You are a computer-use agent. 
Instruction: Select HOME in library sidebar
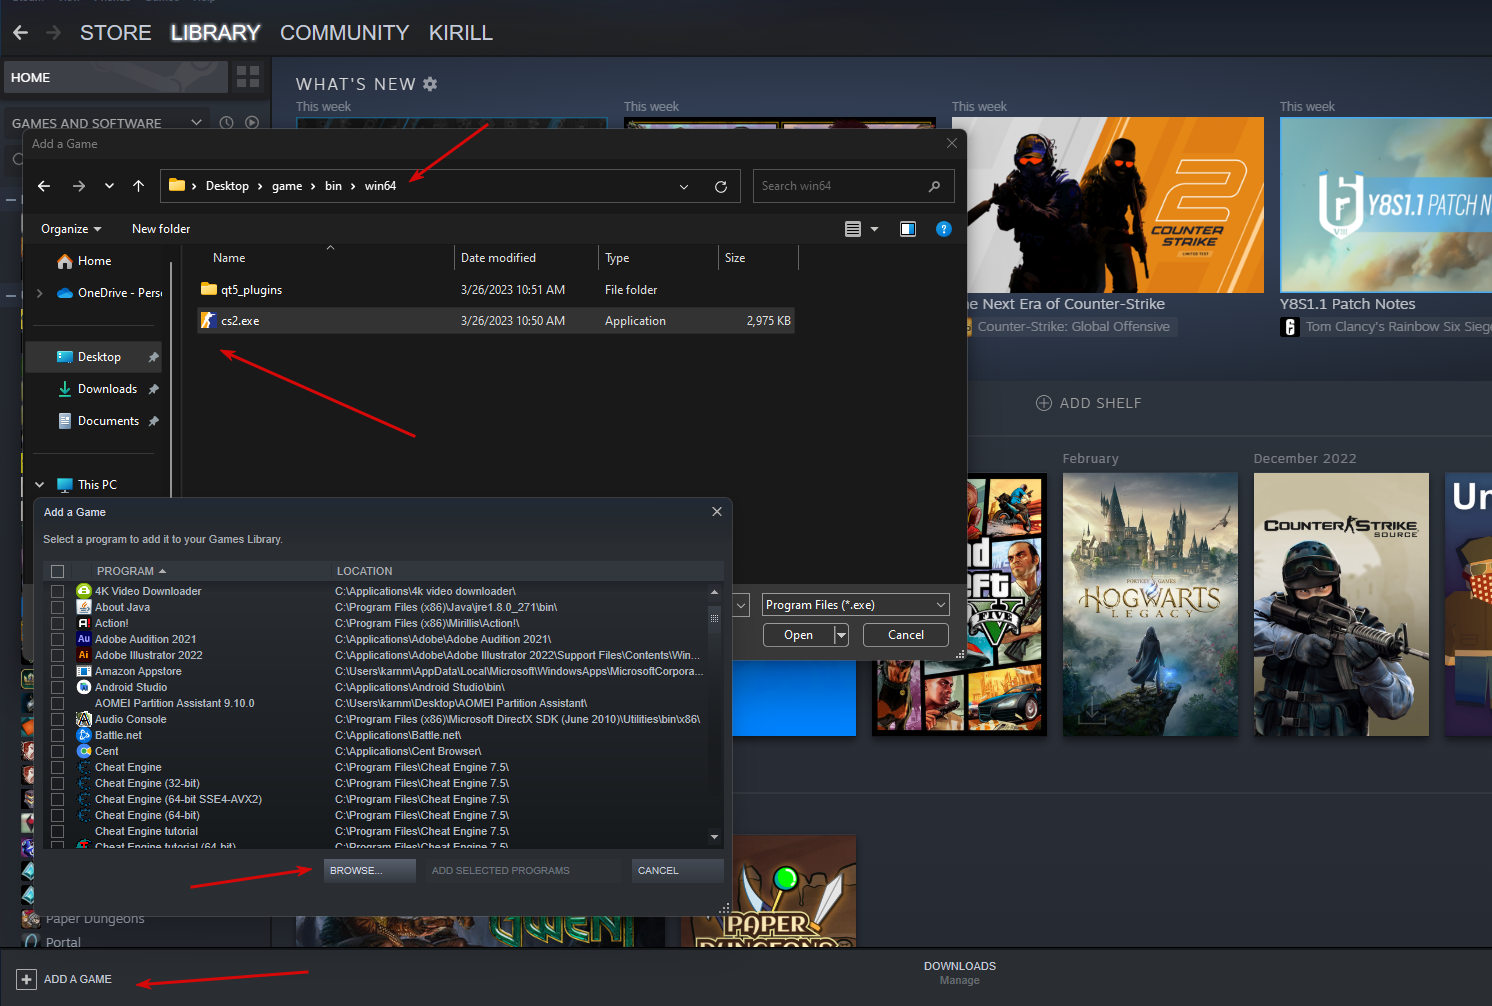tap(116, 77)
